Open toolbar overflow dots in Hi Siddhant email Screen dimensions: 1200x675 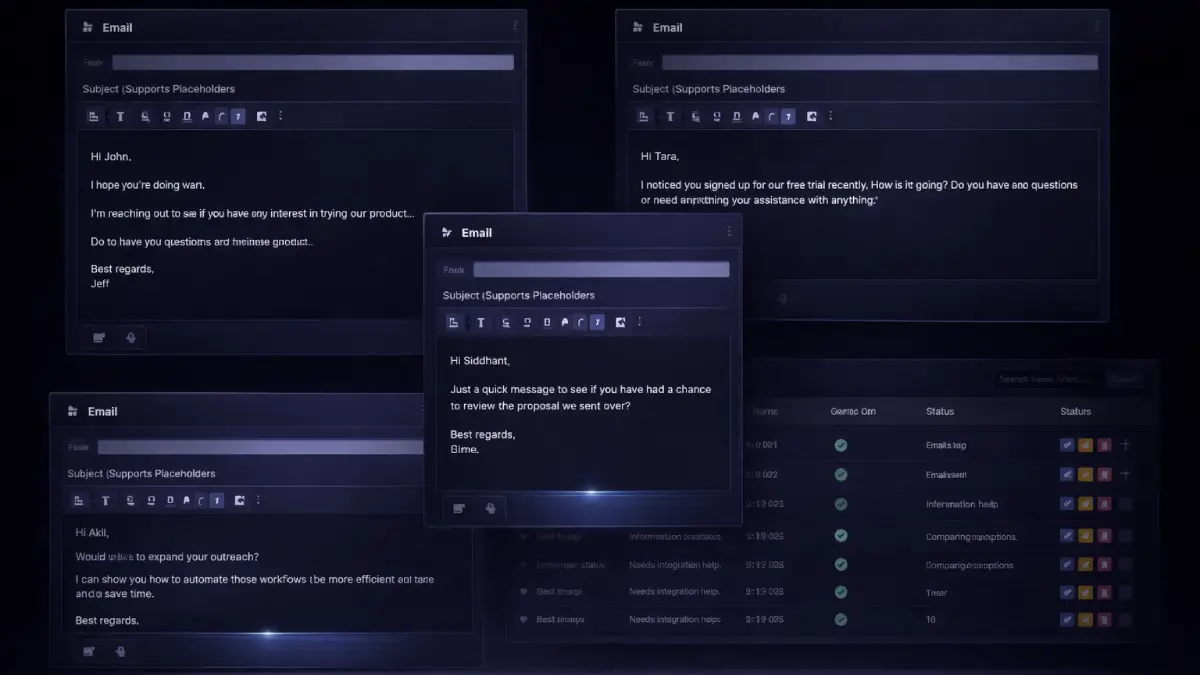pos(640,322)
